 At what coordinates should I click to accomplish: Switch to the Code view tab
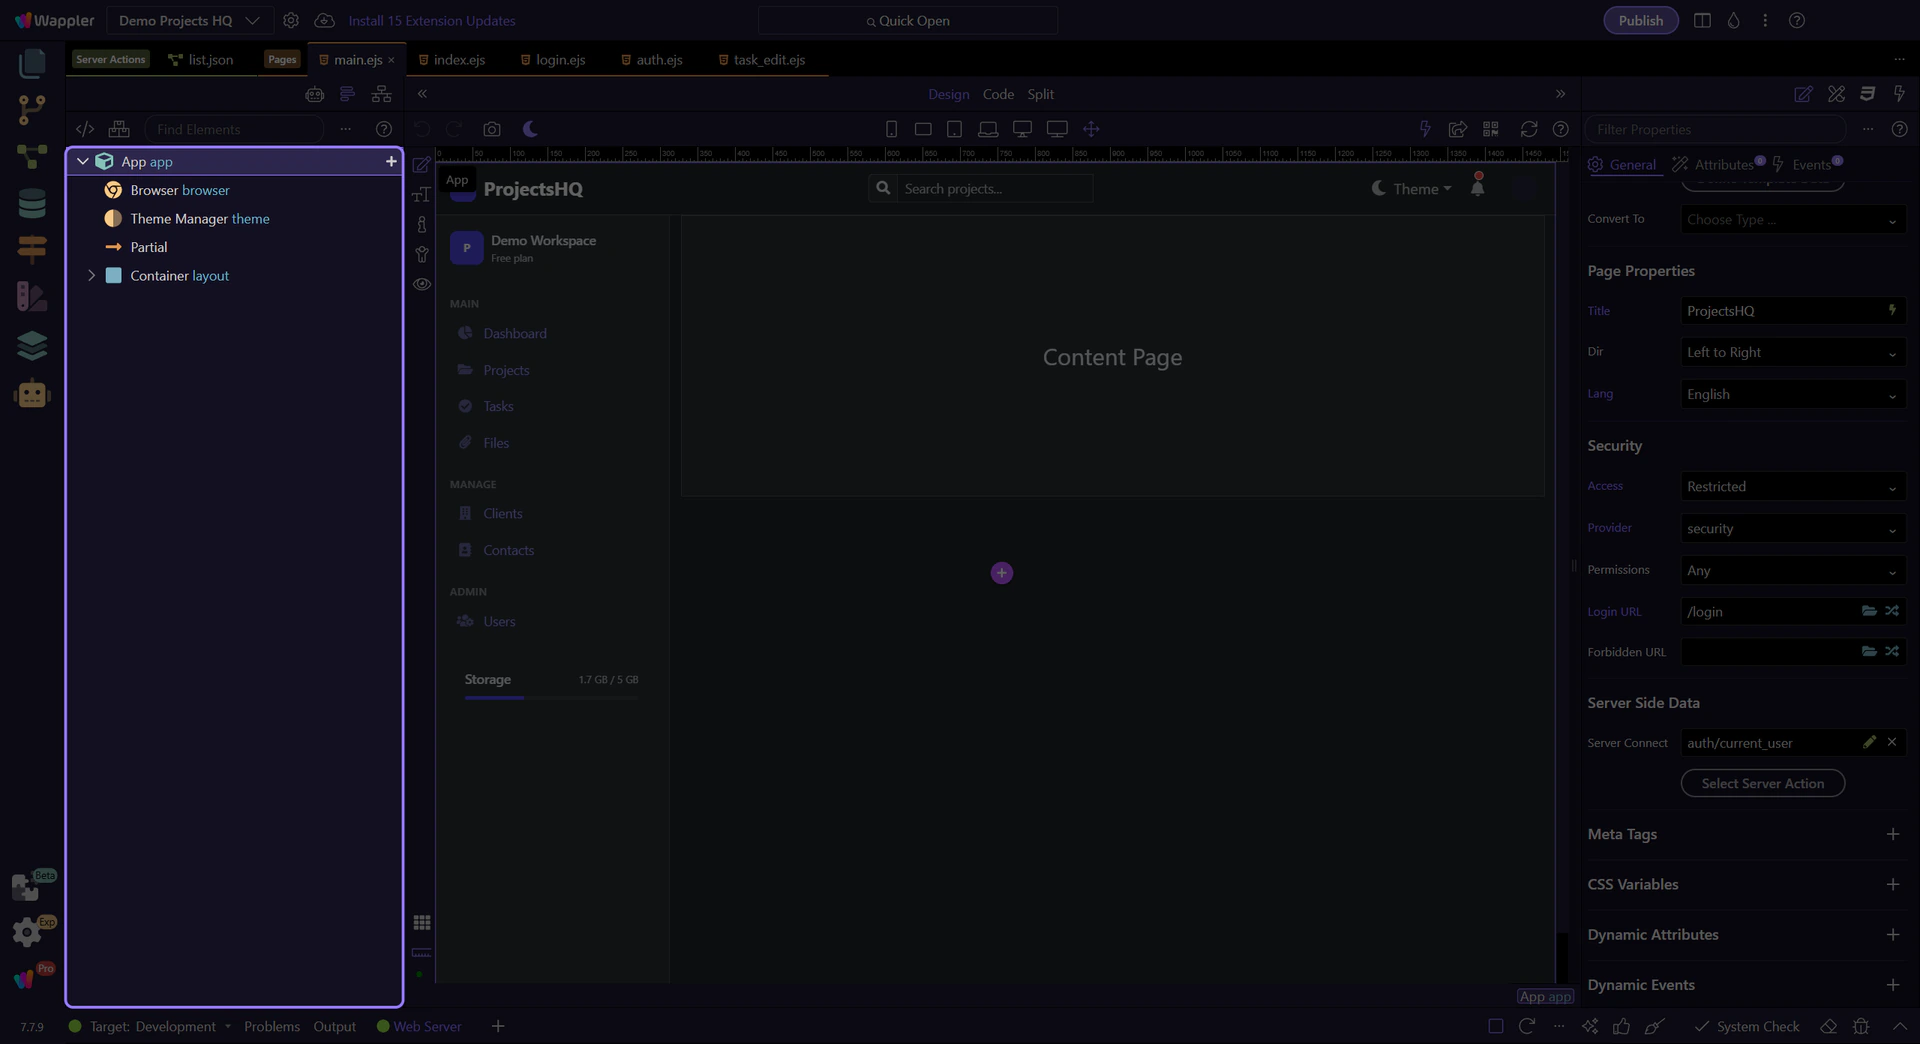(x=998, y=94)
